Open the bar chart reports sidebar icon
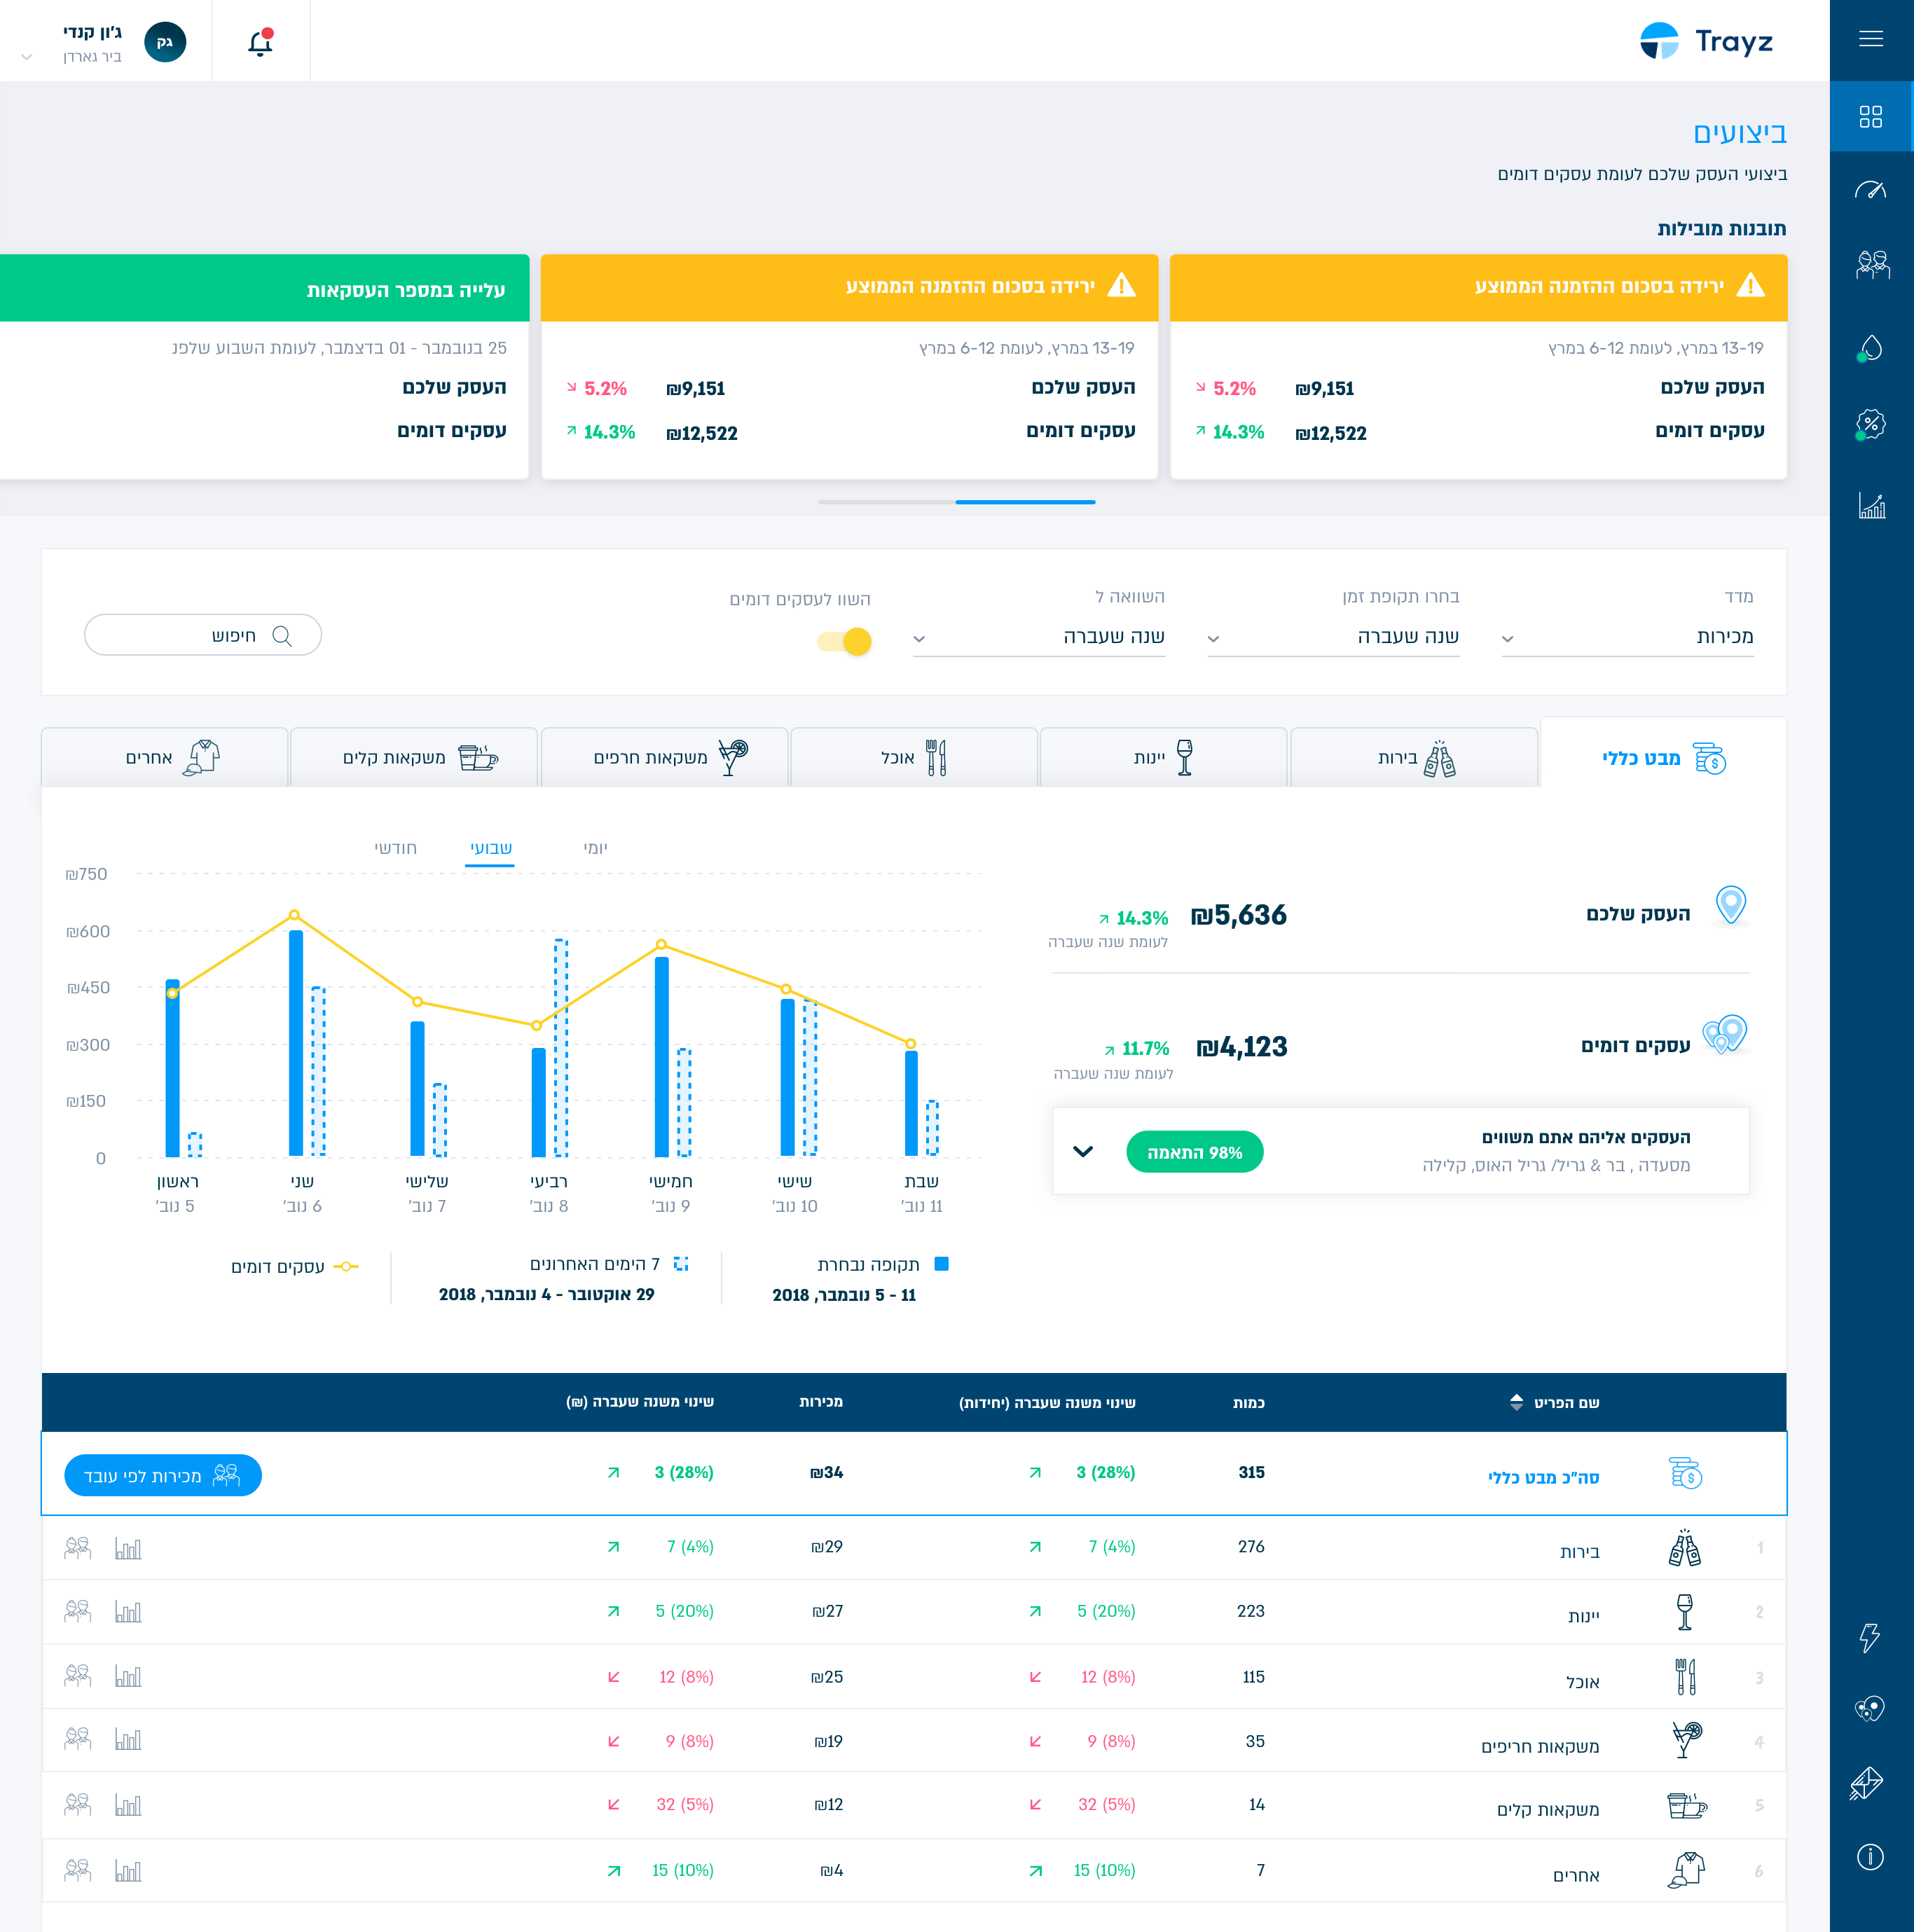Screen dimensions: 1914x1932 [x=1871, y=506]
